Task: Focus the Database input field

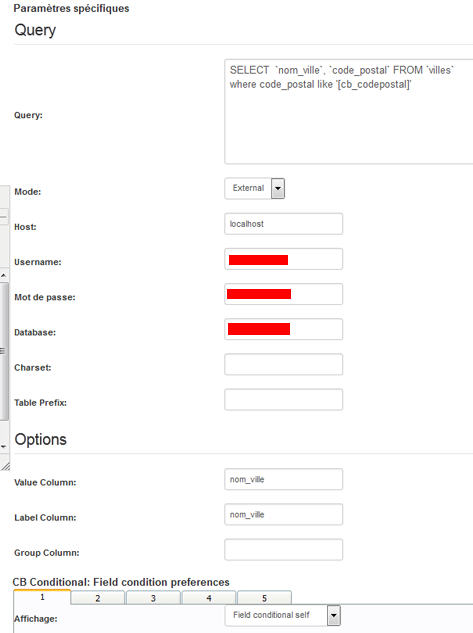Action: click(284, 329)
